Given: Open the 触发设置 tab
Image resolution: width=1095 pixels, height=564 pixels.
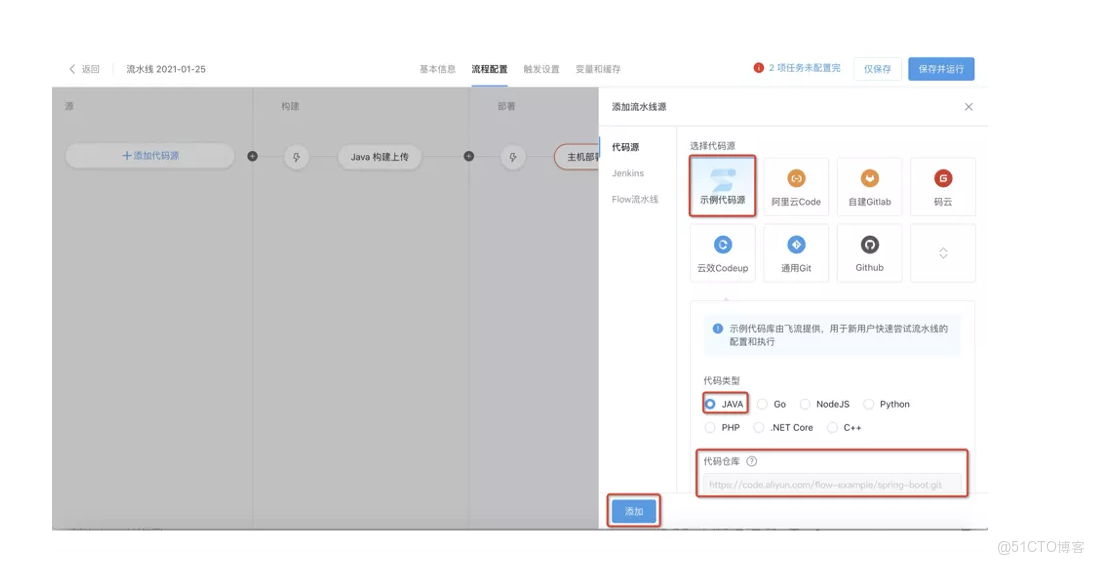Looking at the screenshot, I should click(541, 69).
